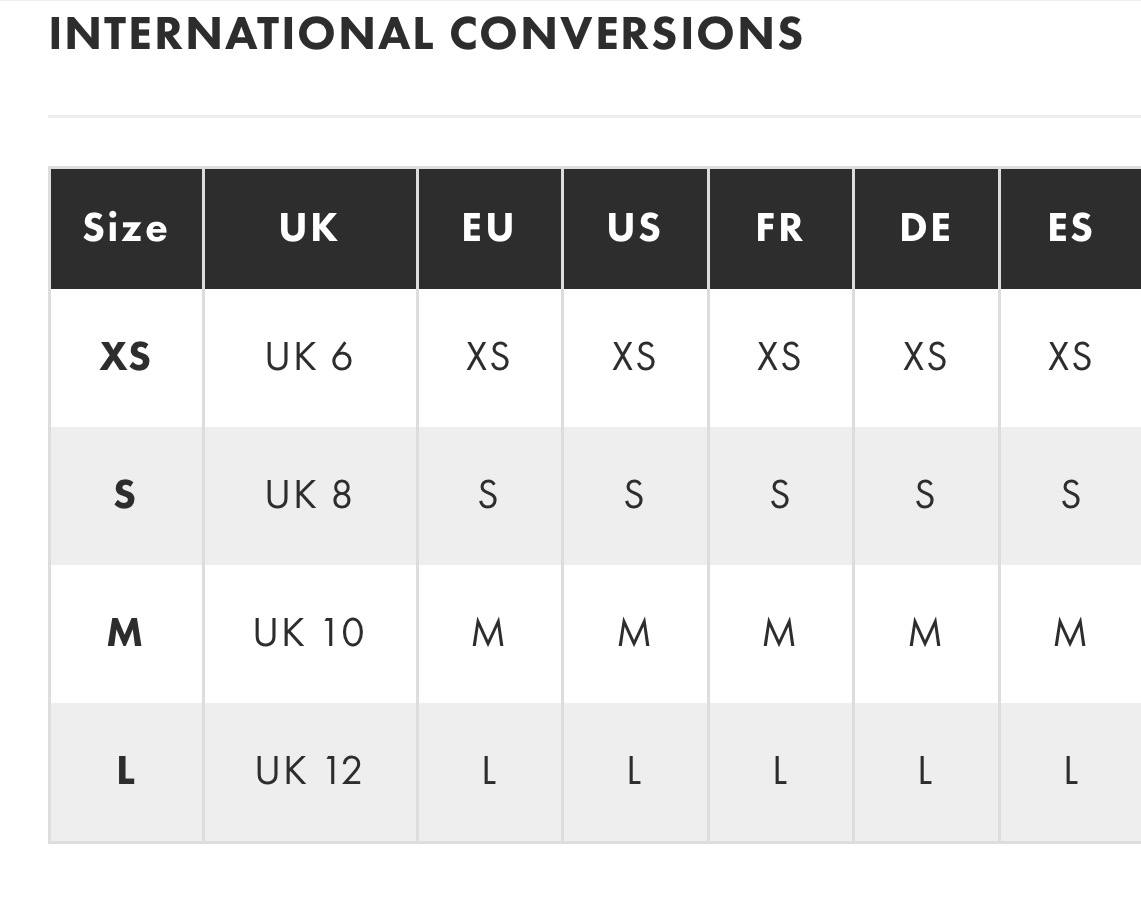
Task: Click the bold L size row label
Action: tap(125, 771)
